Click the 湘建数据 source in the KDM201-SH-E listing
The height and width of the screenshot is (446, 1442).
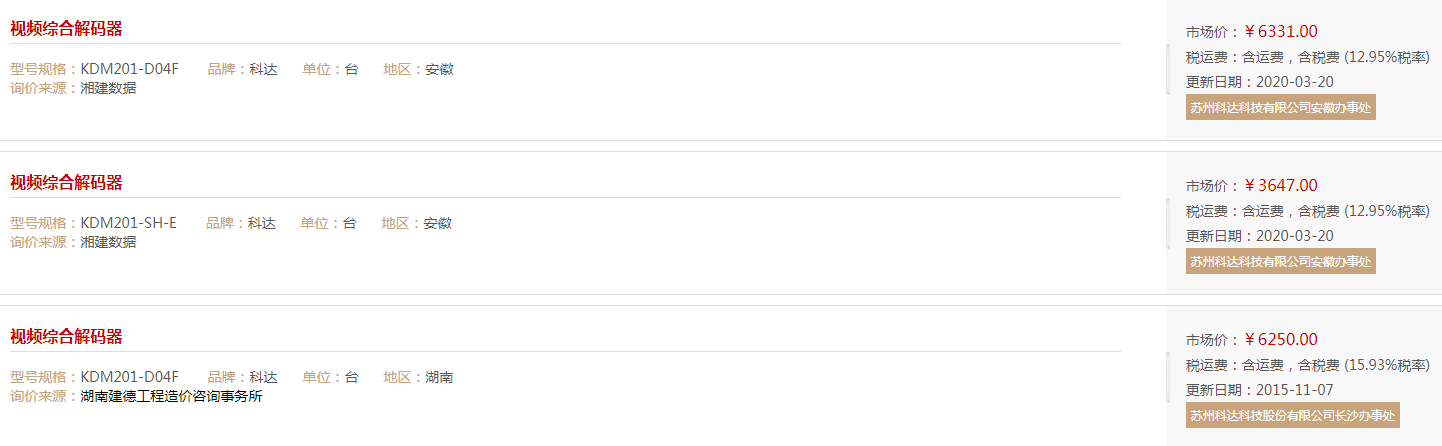tap(108, 242)
